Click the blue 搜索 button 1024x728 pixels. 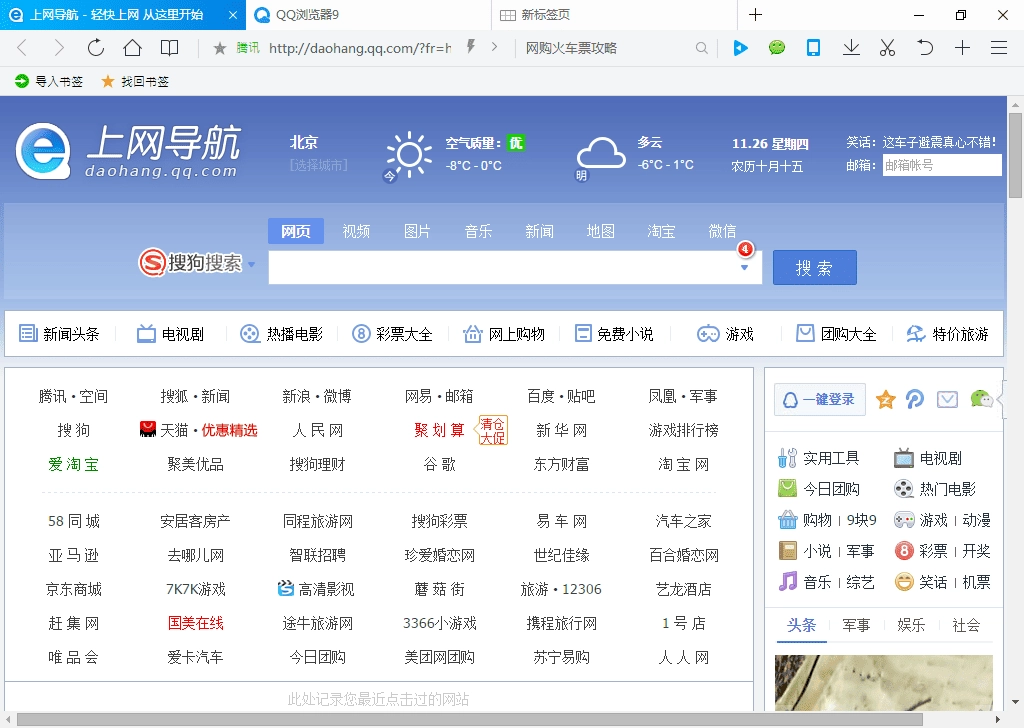tap(814, 268)
